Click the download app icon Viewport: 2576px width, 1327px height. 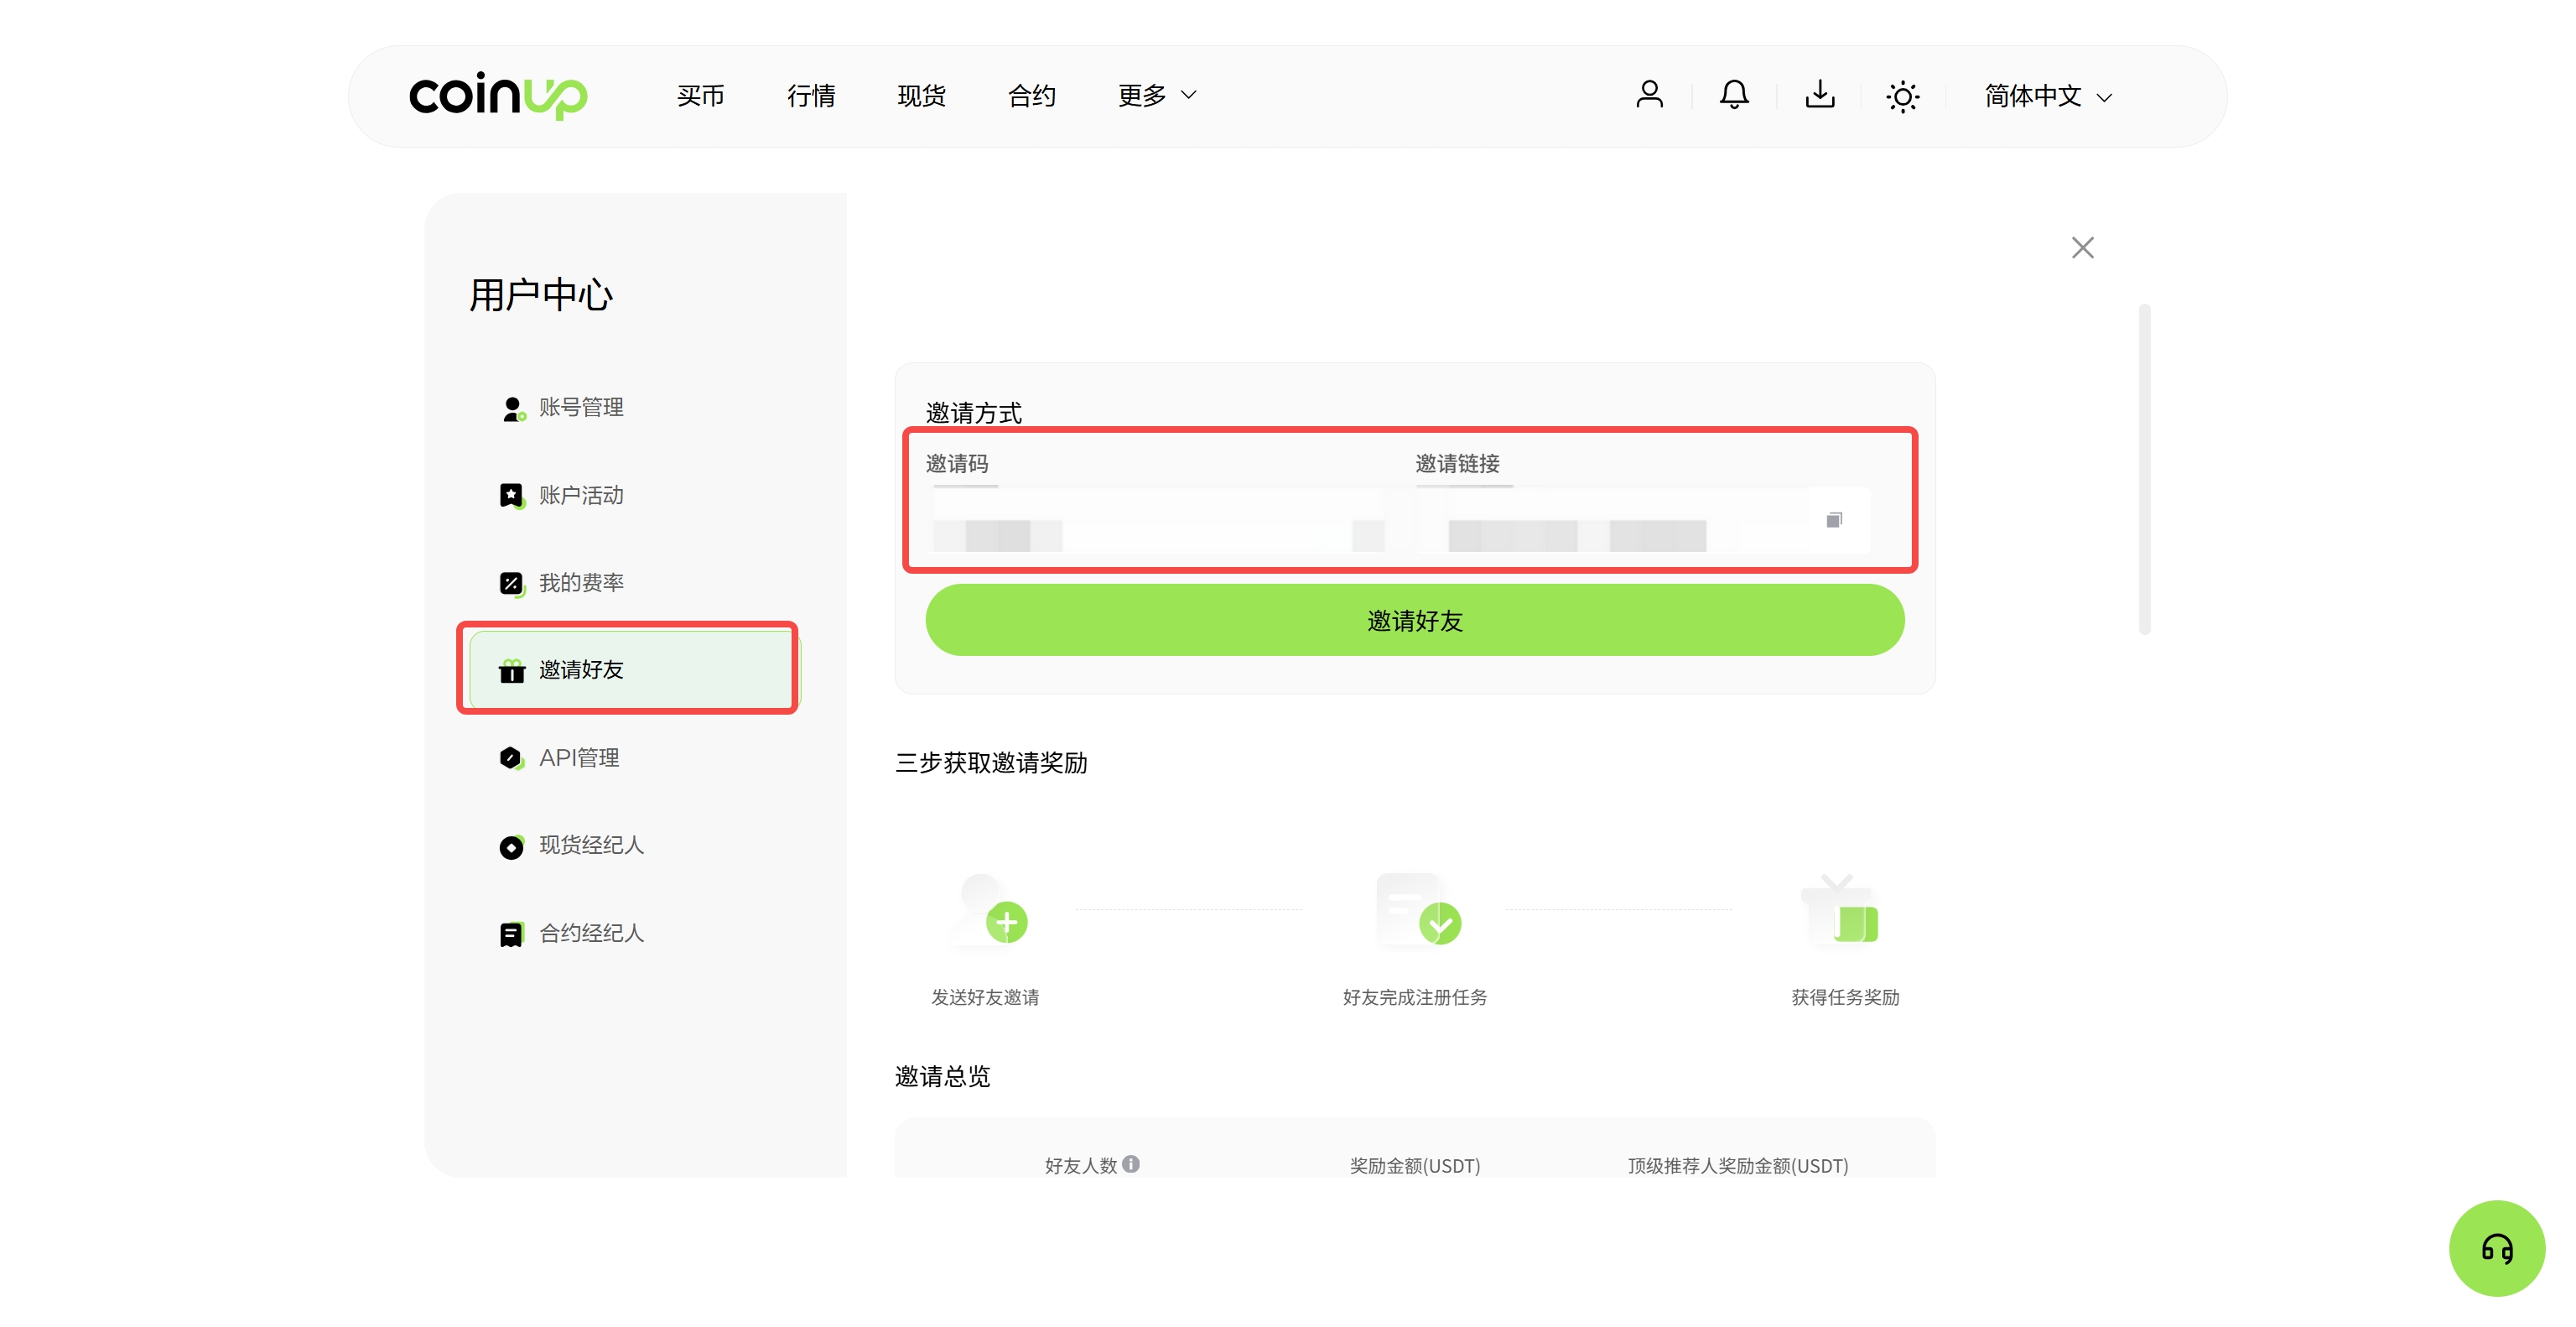(1819, 95)
